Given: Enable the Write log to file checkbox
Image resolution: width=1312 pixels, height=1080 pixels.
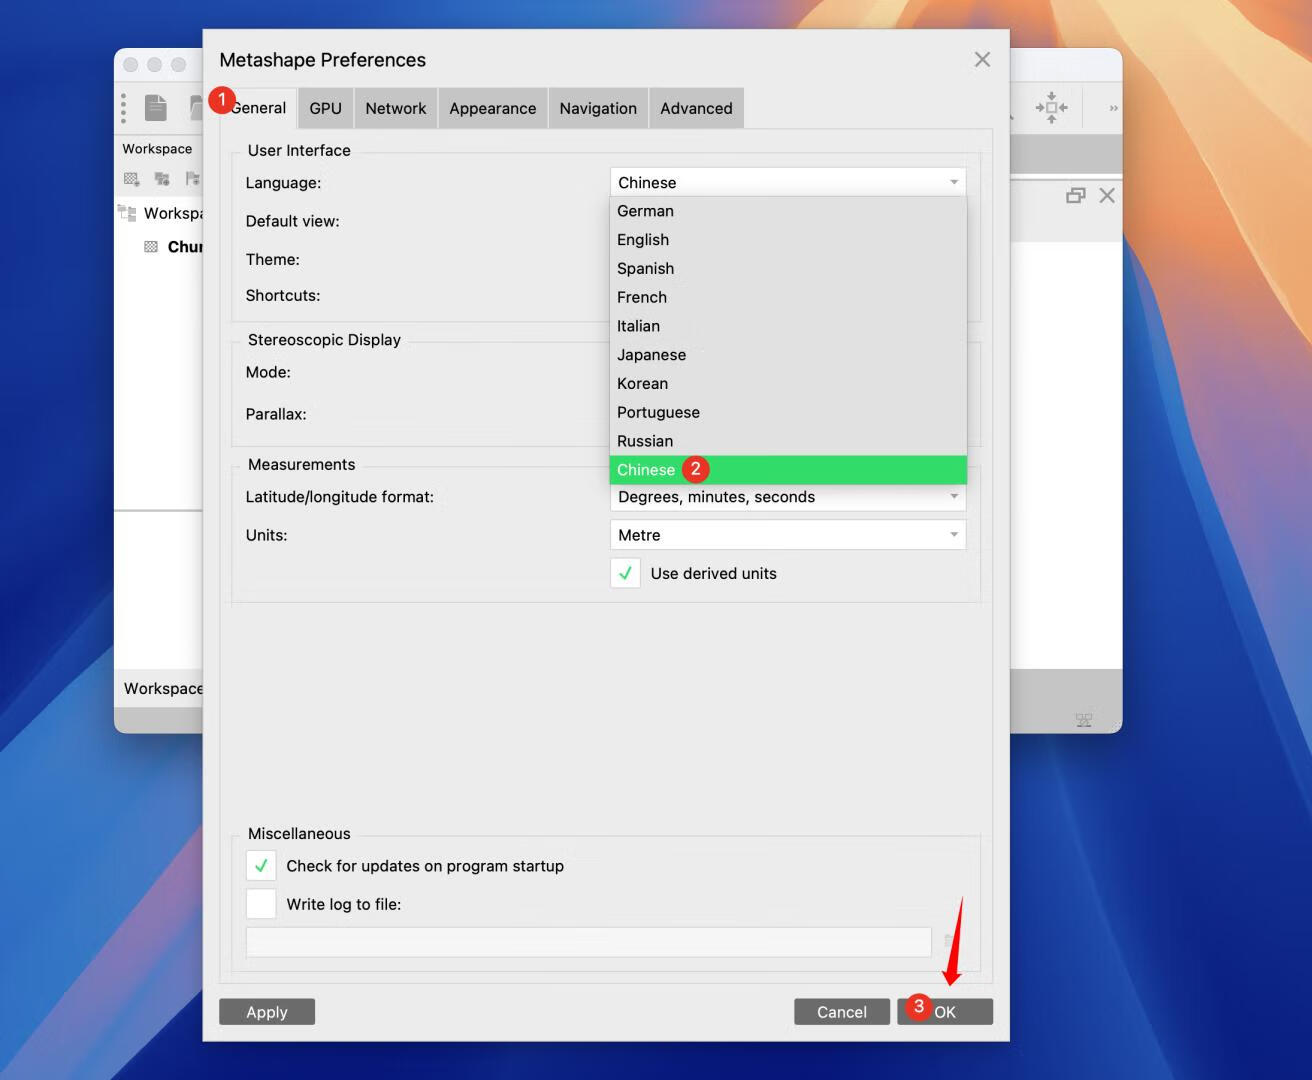Looking at the screenshot, I should click(x=261, y=904).
